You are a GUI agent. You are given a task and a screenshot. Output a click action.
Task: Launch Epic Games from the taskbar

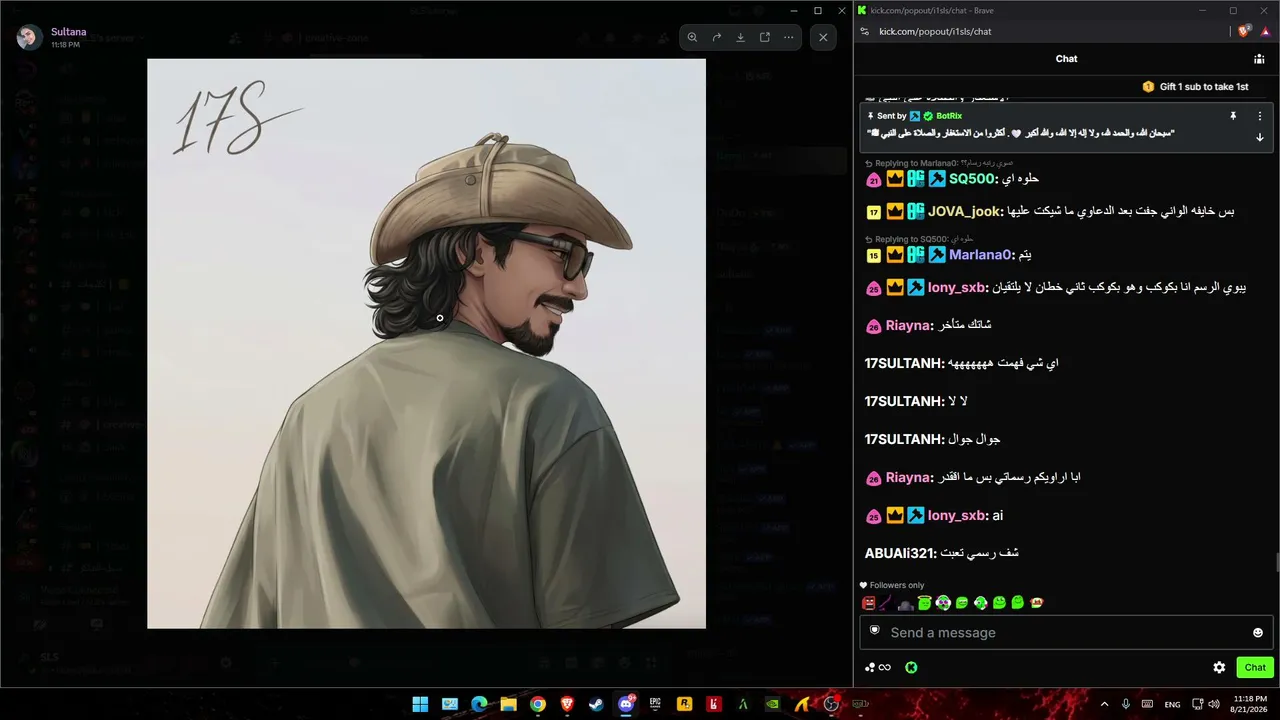656,704
